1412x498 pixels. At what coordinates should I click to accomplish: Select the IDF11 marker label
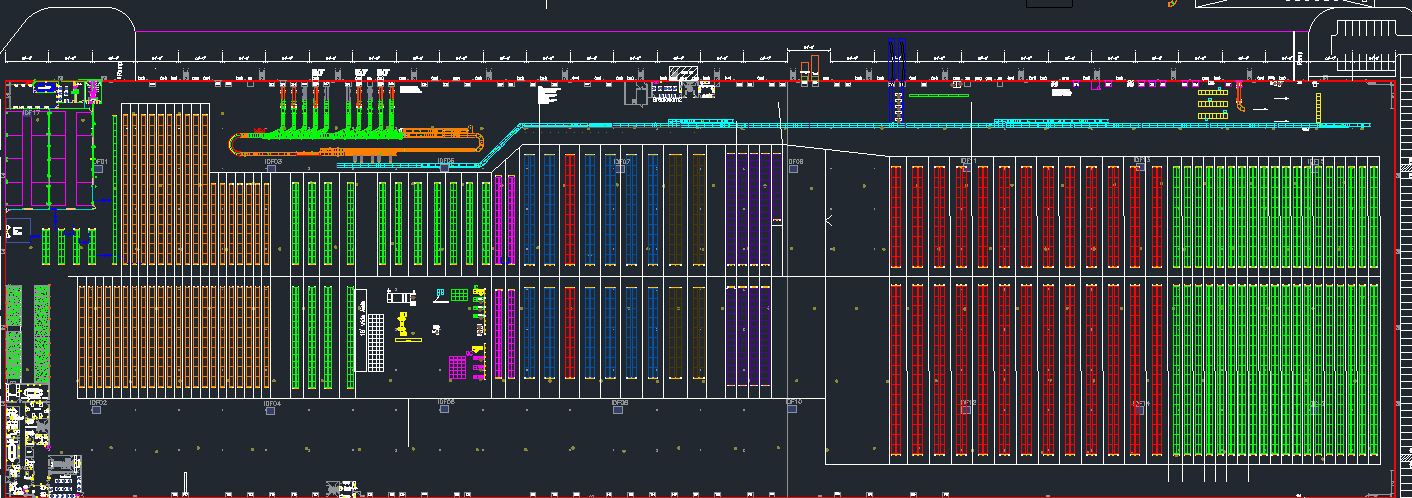click(x=967, y=161)
